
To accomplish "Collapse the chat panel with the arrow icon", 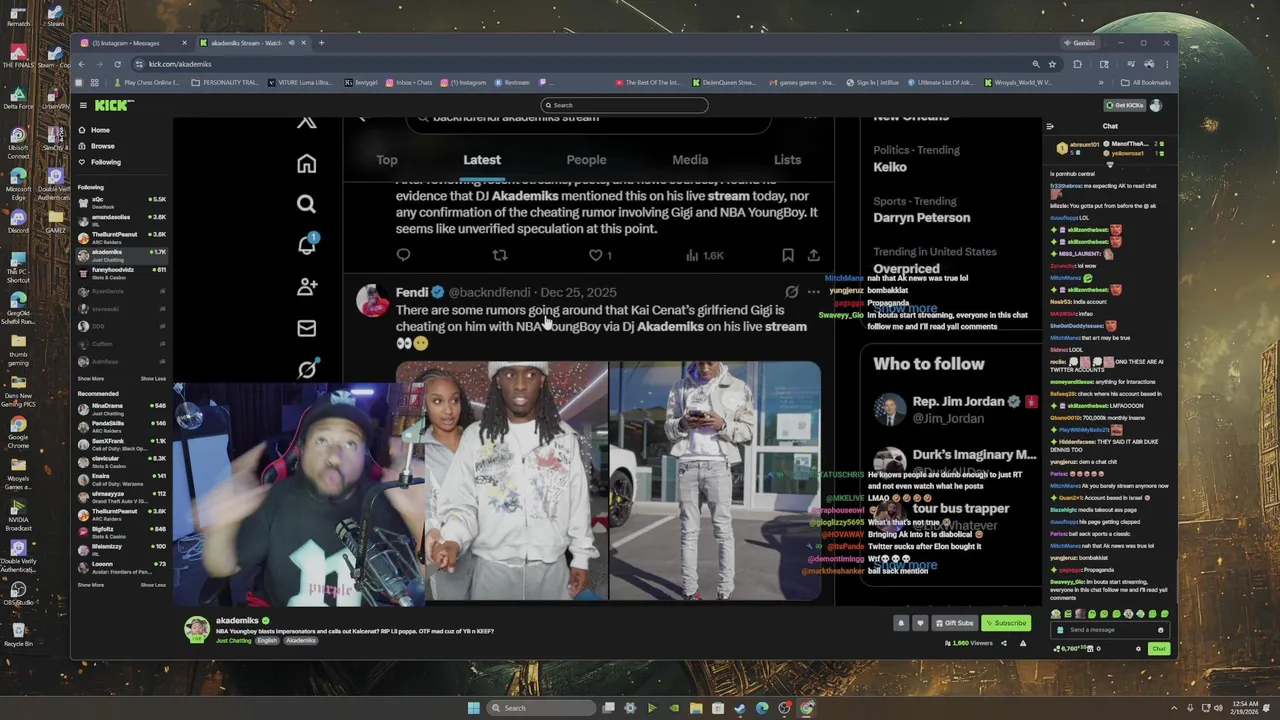I will 1050,126.
